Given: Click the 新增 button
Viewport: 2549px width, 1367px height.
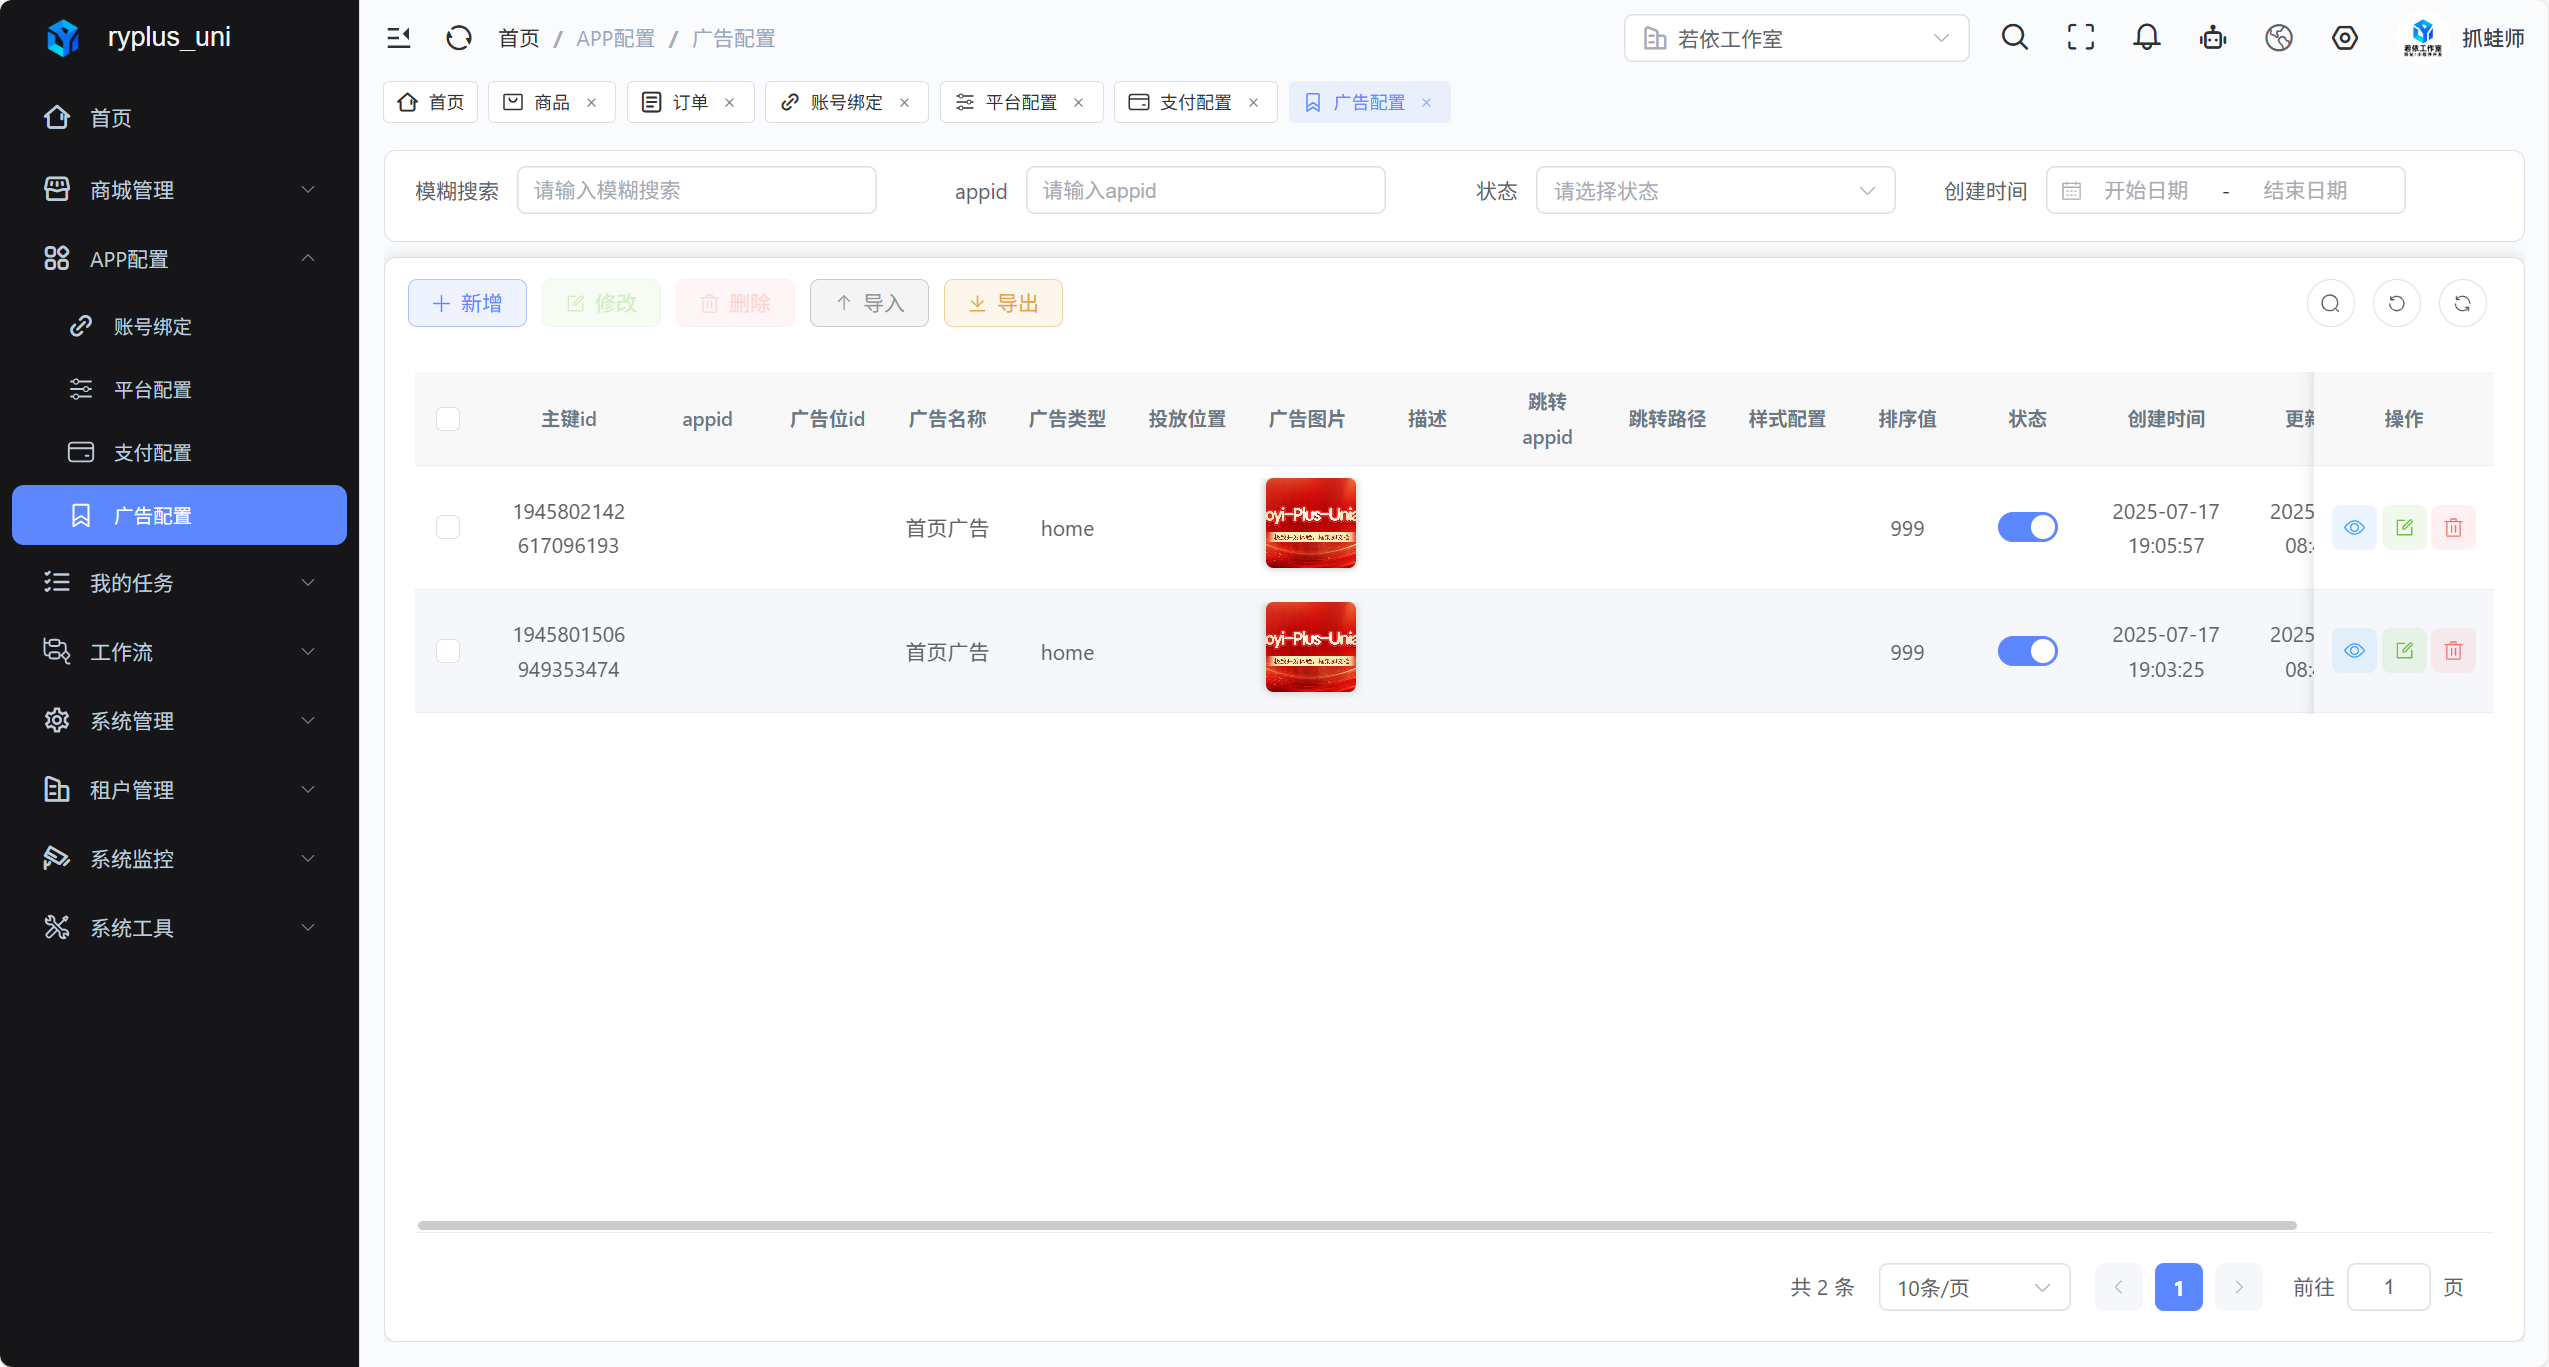Looking at the screenshot, I should [x=467, y=303].
